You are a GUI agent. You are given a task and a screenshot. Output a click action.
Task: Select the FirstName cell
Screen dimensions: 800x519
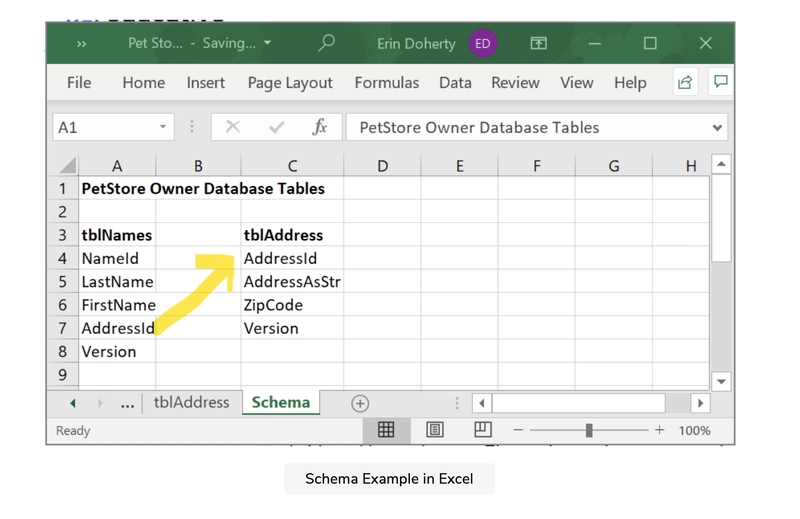[x=117, y=305]
